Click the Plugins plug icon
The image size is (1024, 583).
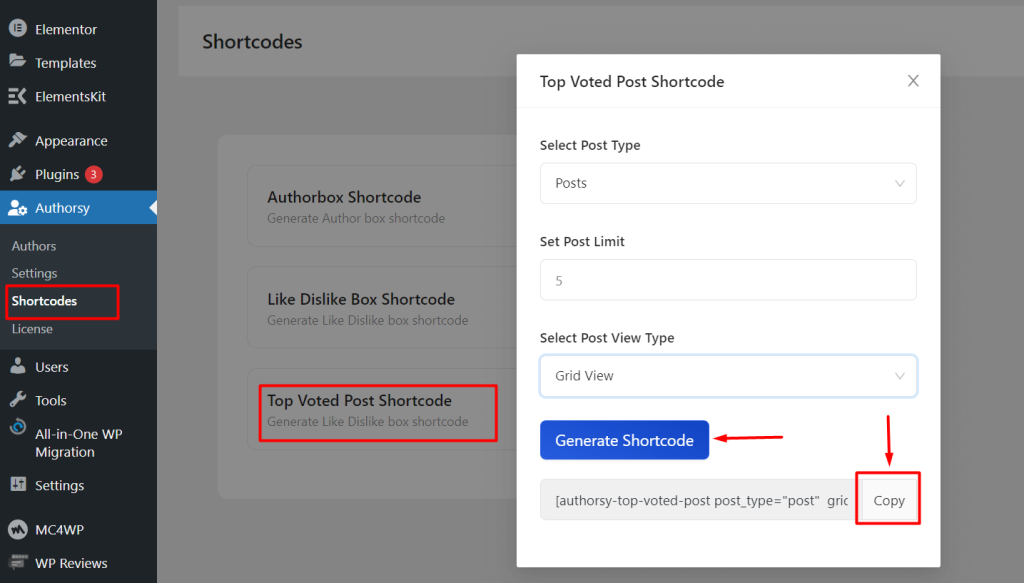coord(18,174)
